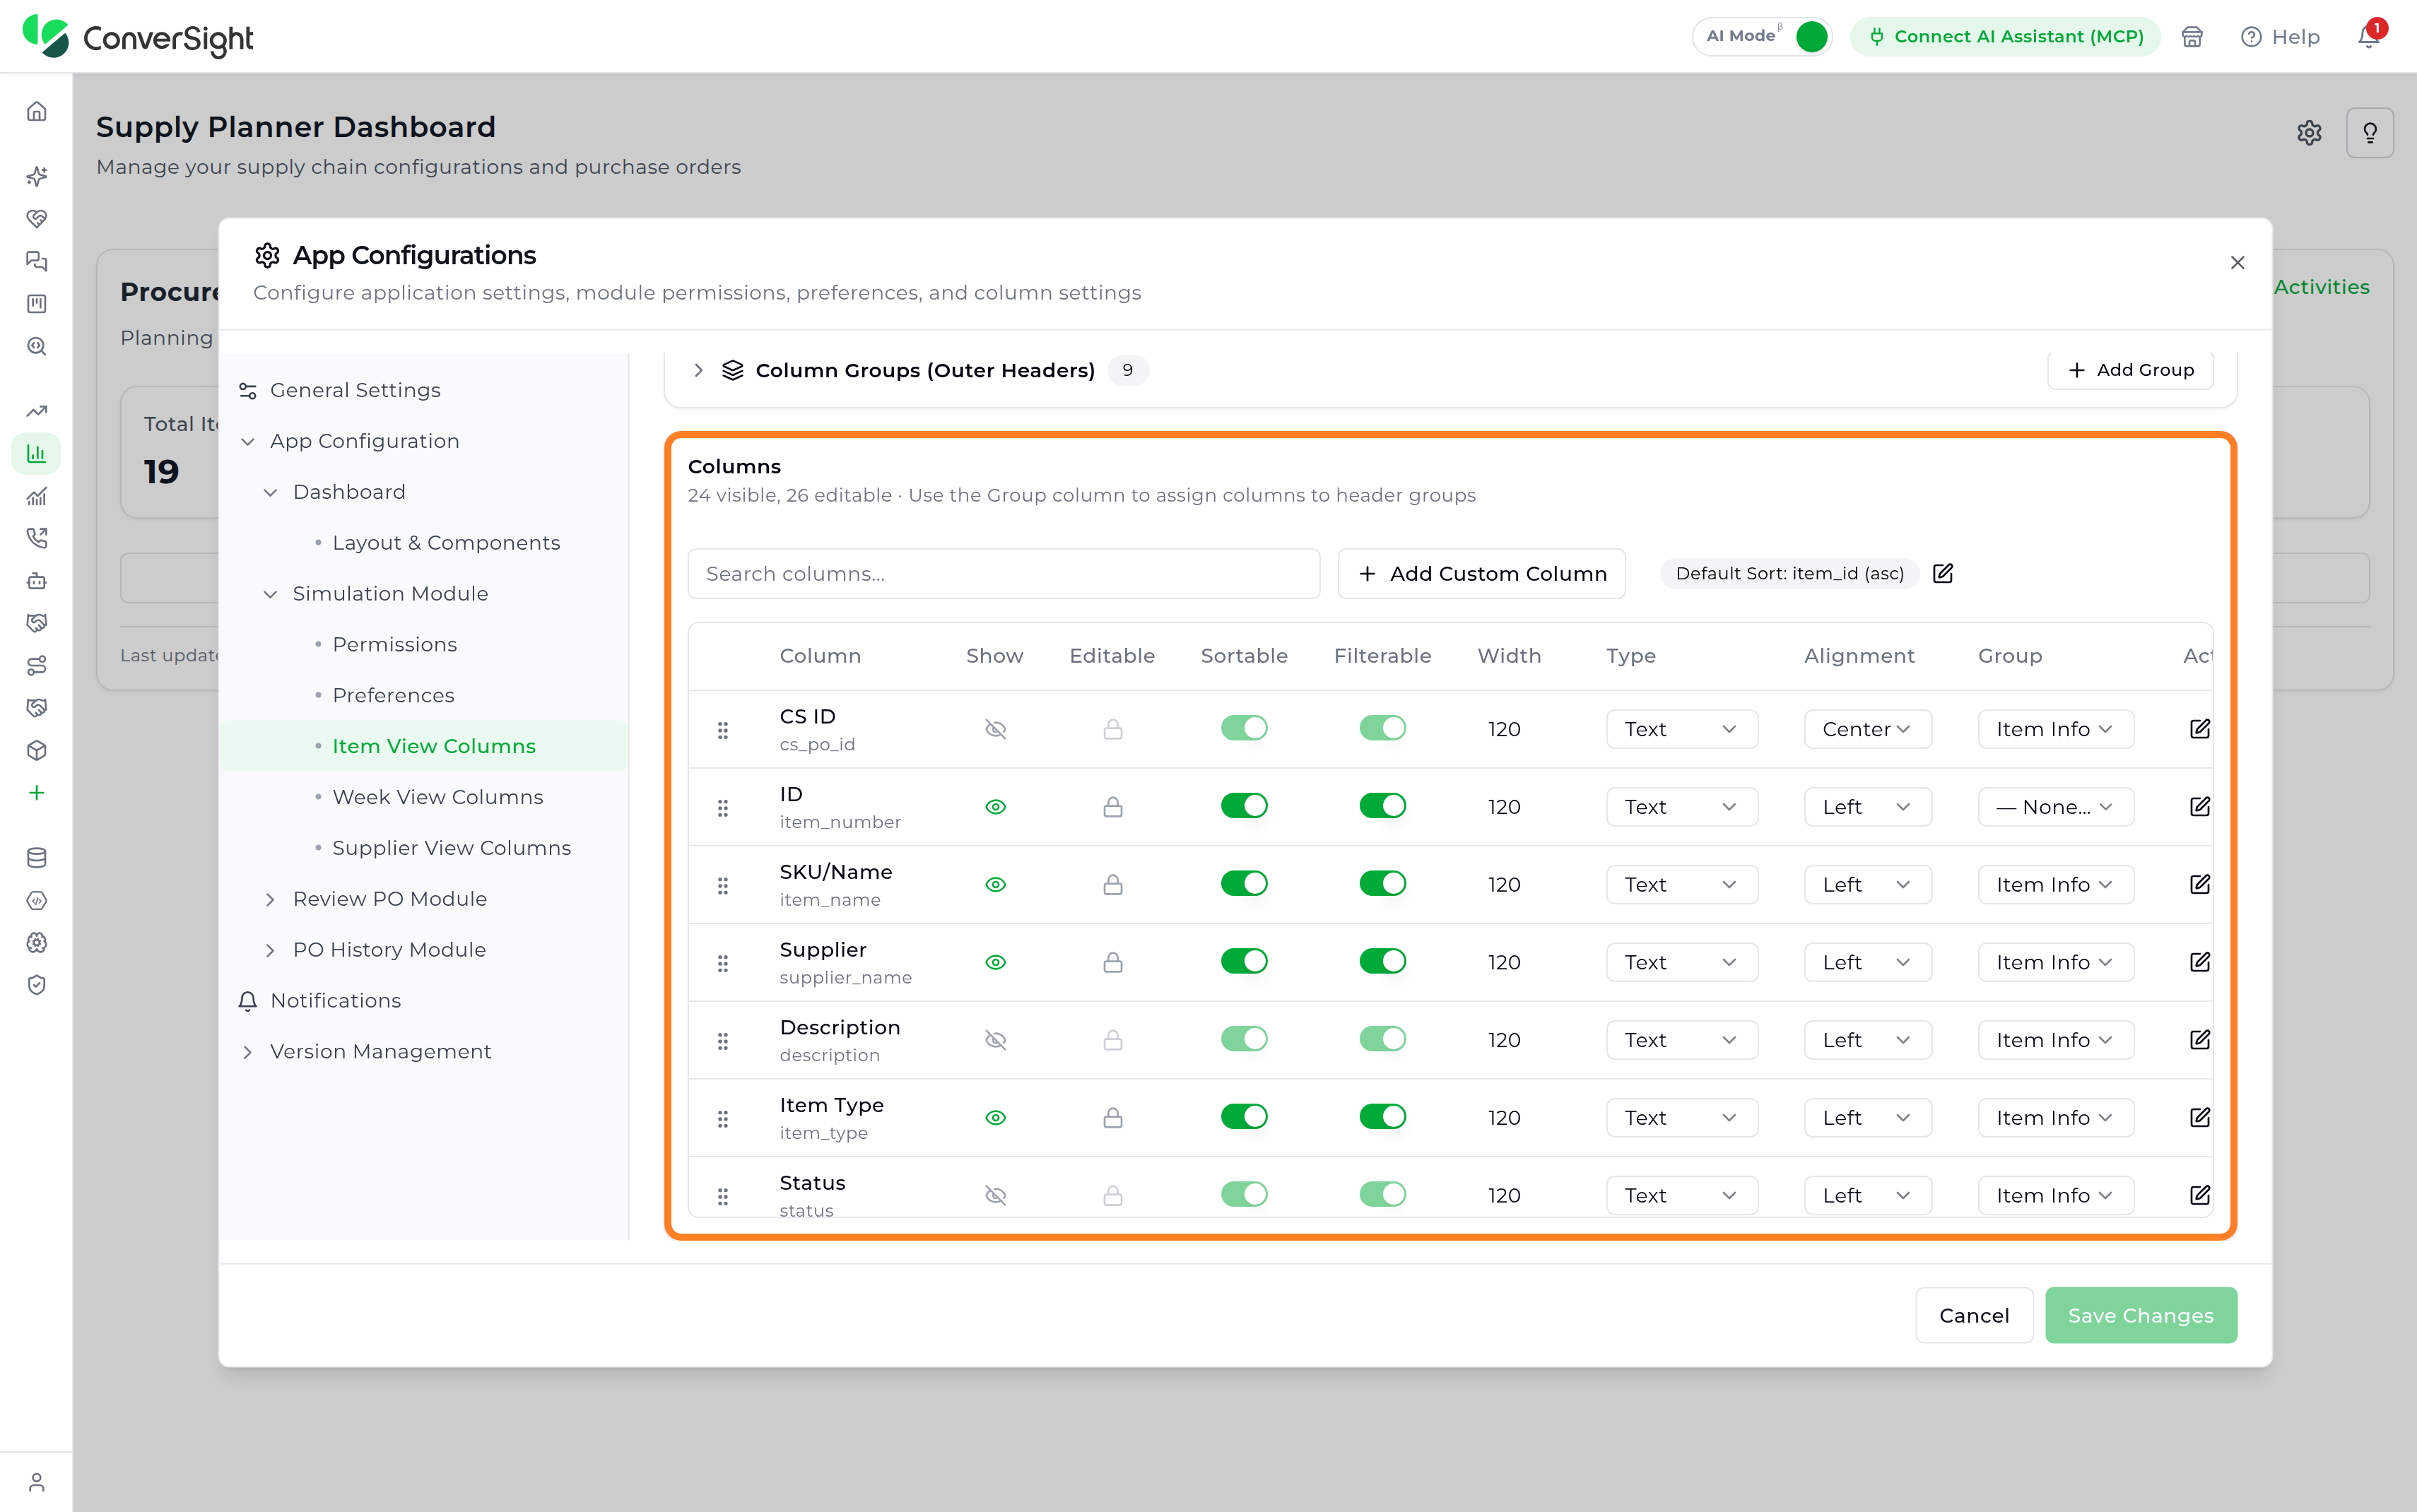
Task: Show the hidden CS ID column
Action: coord(995,729)
